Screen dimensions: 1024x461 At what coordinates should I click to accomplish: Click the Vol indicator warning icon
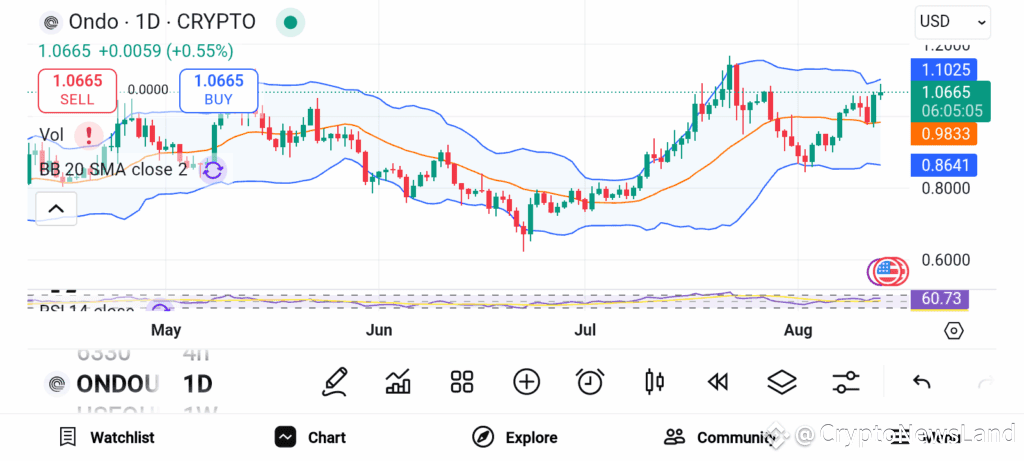point(88,135)
